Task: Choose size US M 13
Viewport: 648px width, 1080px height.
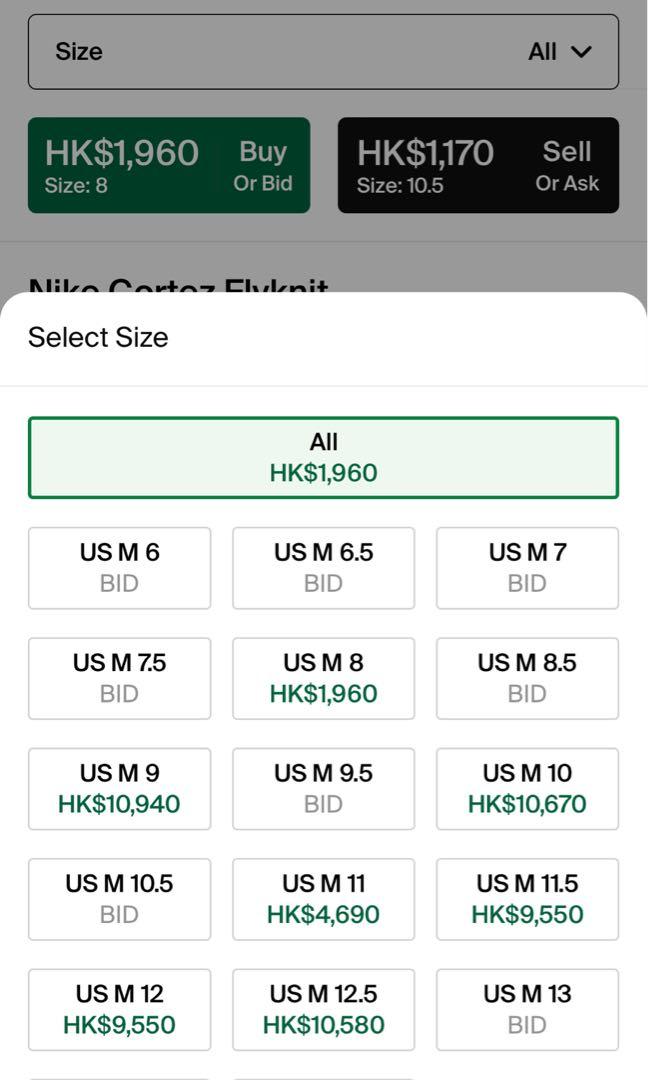Action: pyautogui.click(x=527, y=1010)
